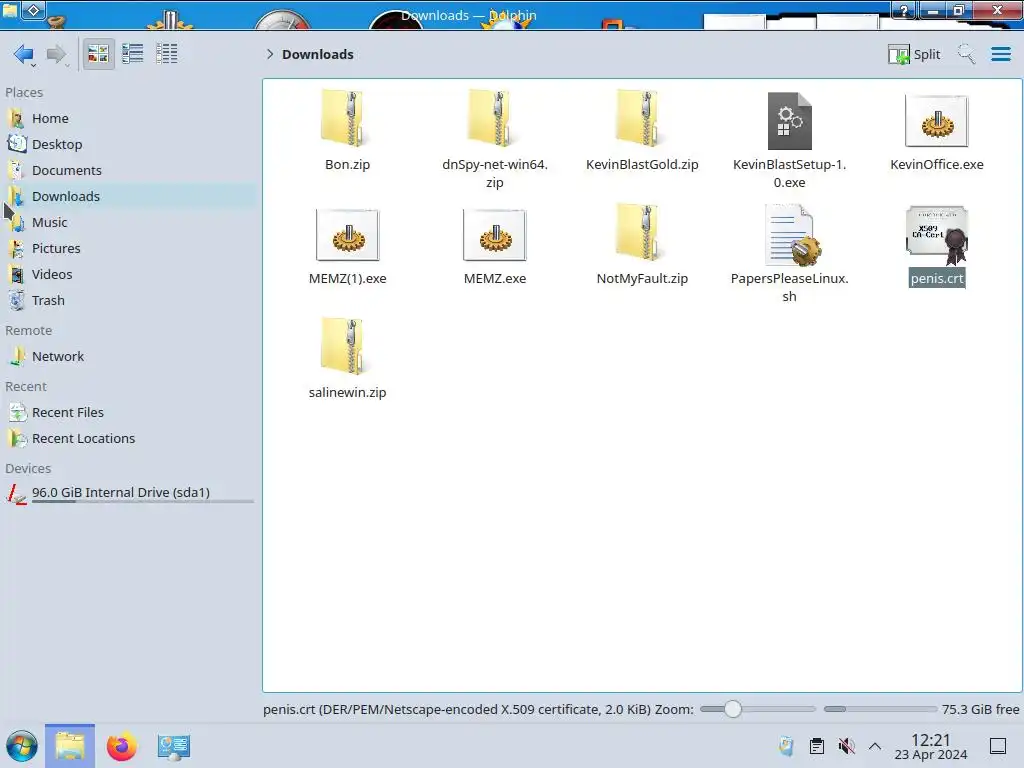This screenshot has height=768, width=1024.
Task: Toggle Split view
Action: pyautogui.click(x=914, y=54)
